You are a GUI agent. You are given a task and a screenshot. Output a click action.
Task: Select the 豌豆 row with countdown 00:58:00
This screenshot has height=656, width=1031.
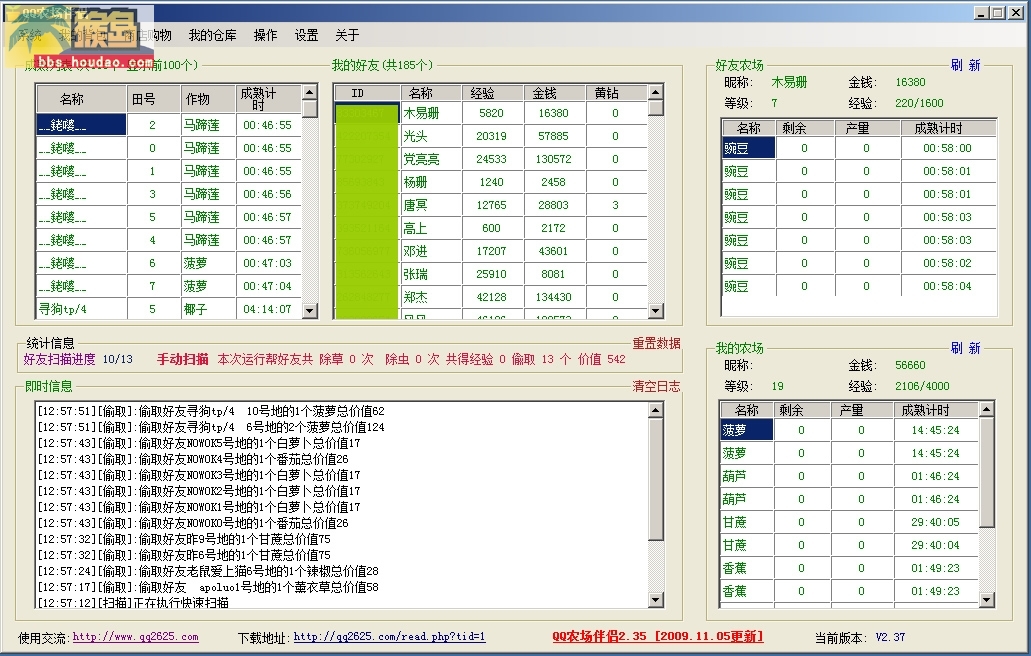click(x=859, y=149)
